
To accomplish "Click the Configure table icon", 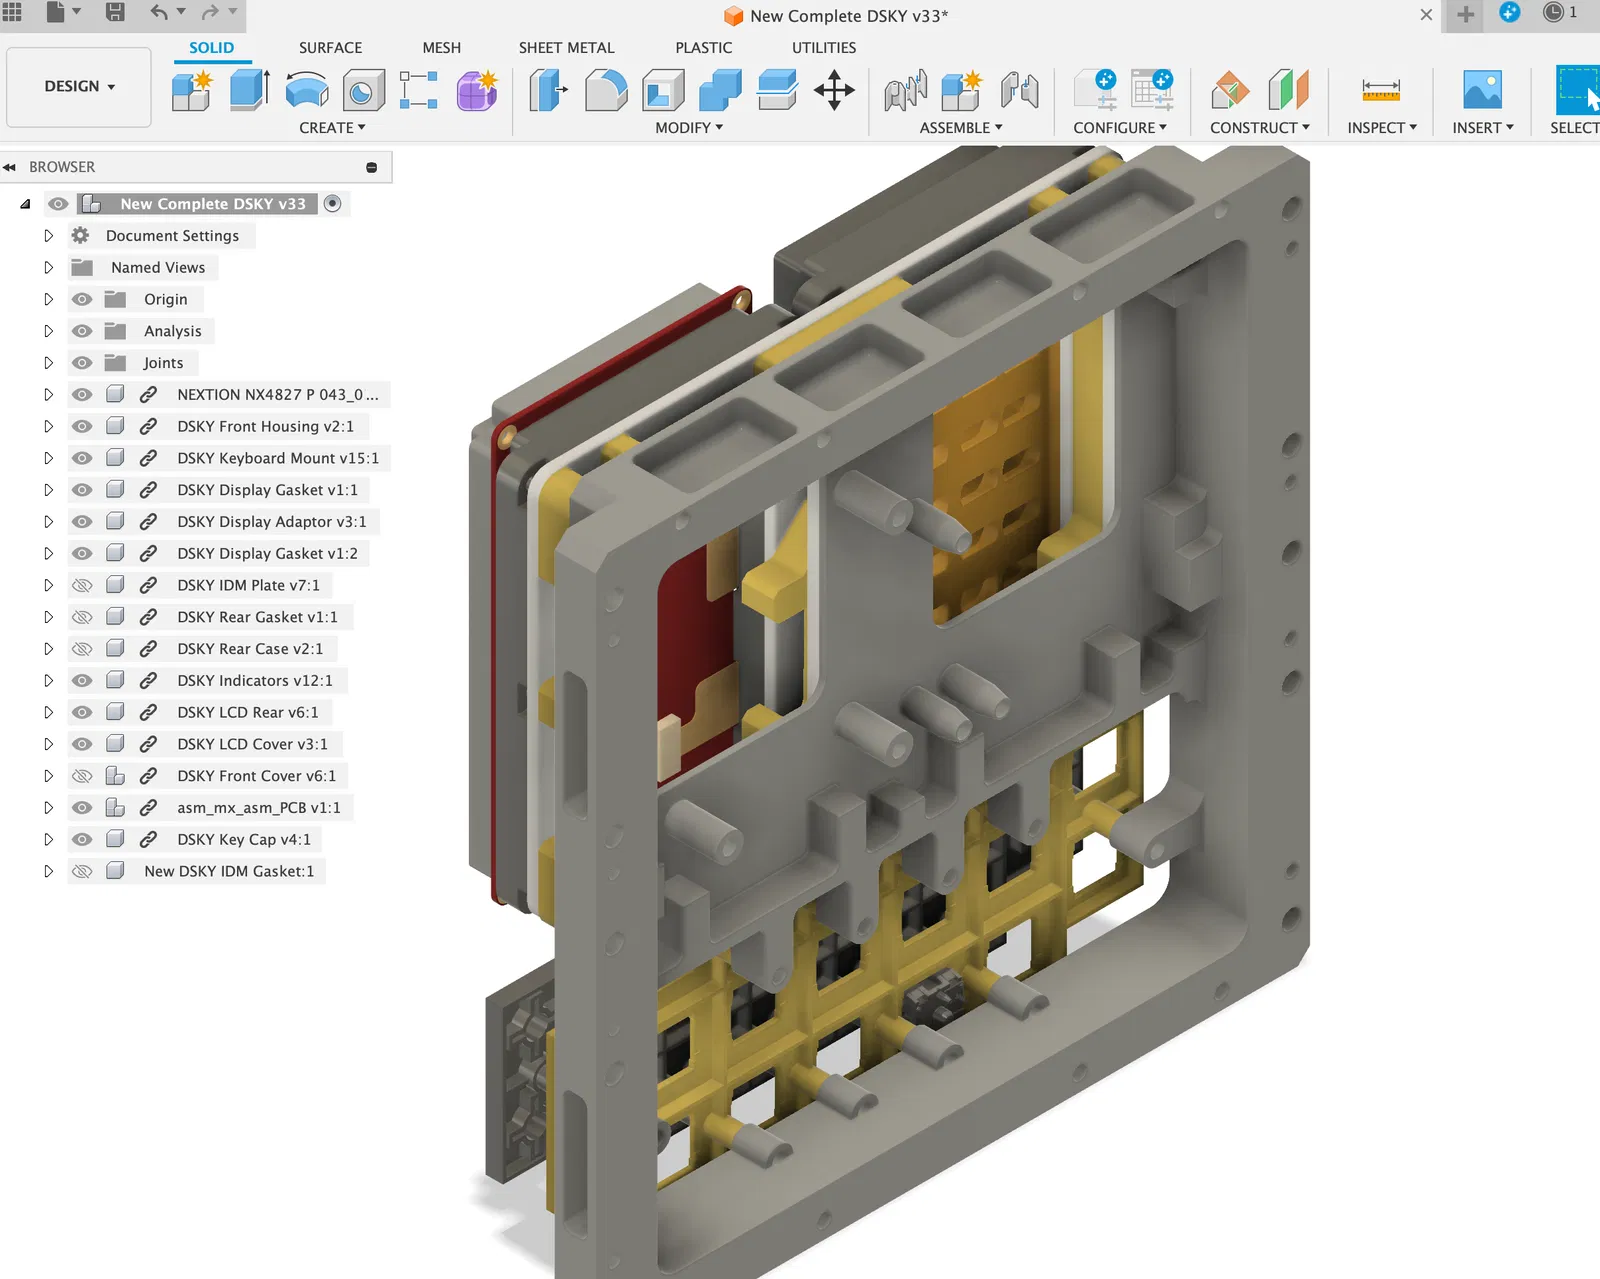I will tap(1152, 90).
